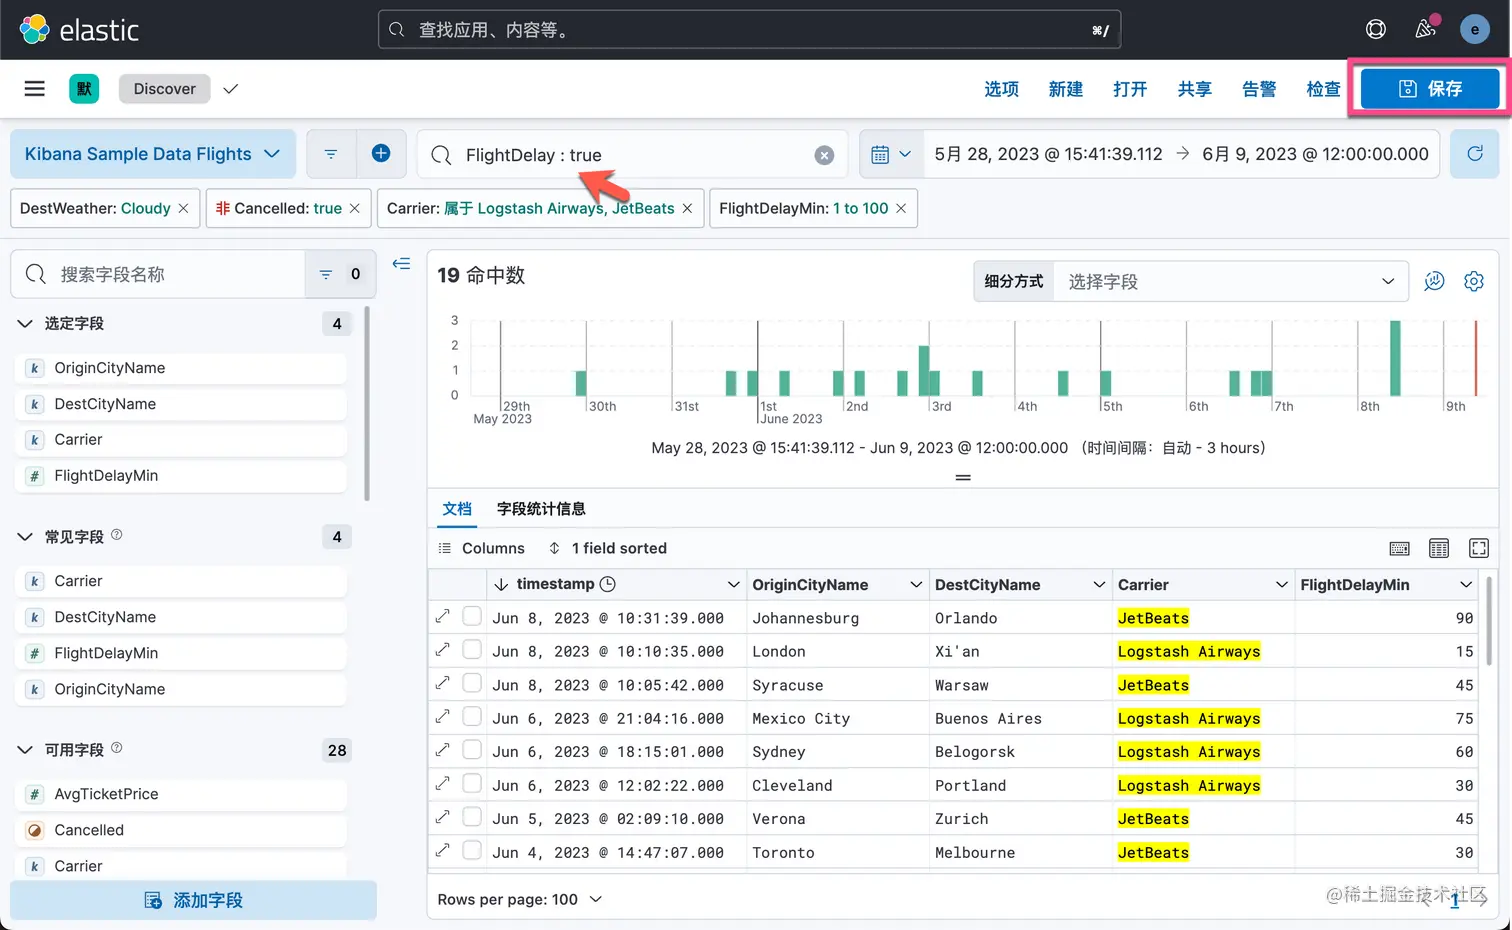Screen dimensions: 1512x930
Task: Expand the Mexico City row details
Action: tap(443, 717)
